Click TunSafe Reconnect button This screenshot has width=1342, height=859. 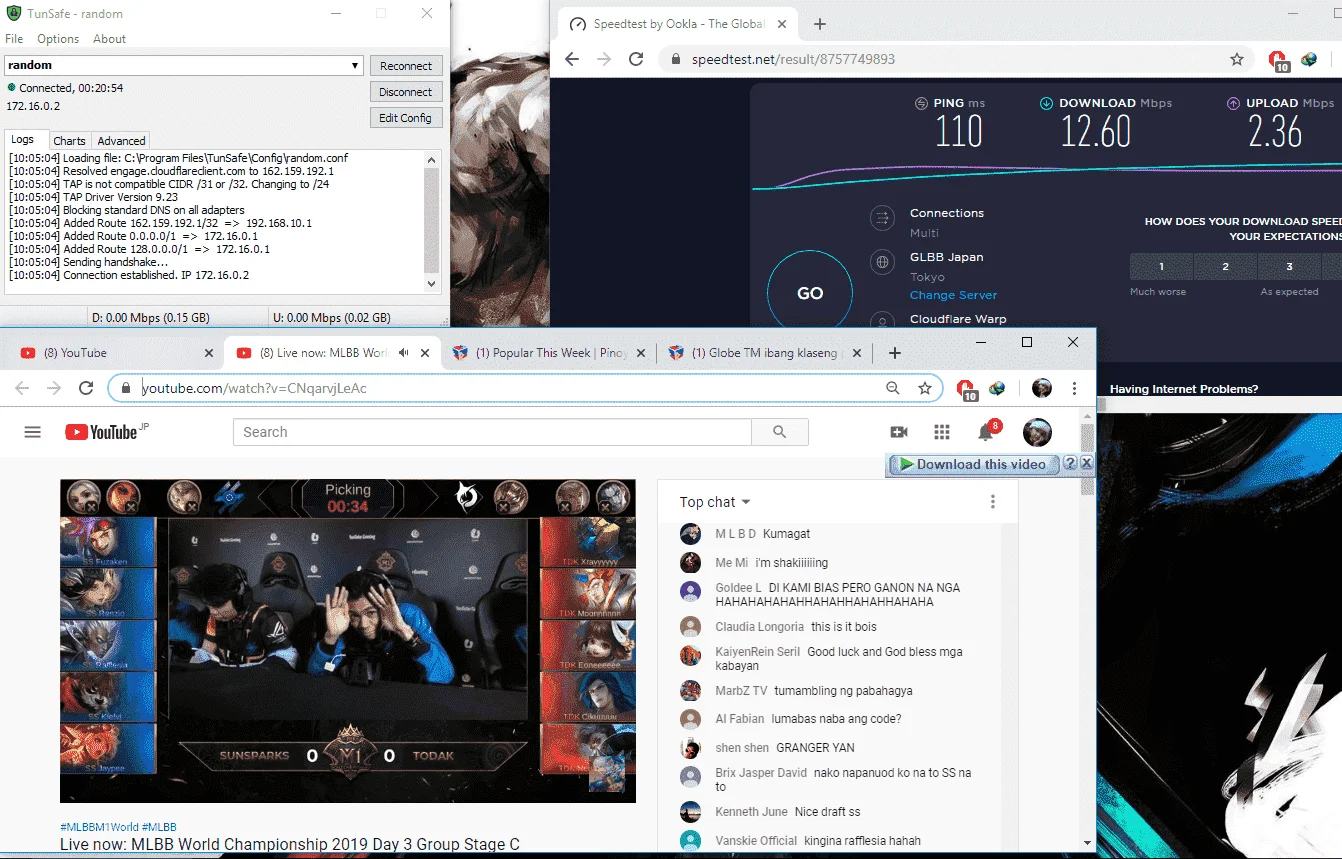[406, 66]
